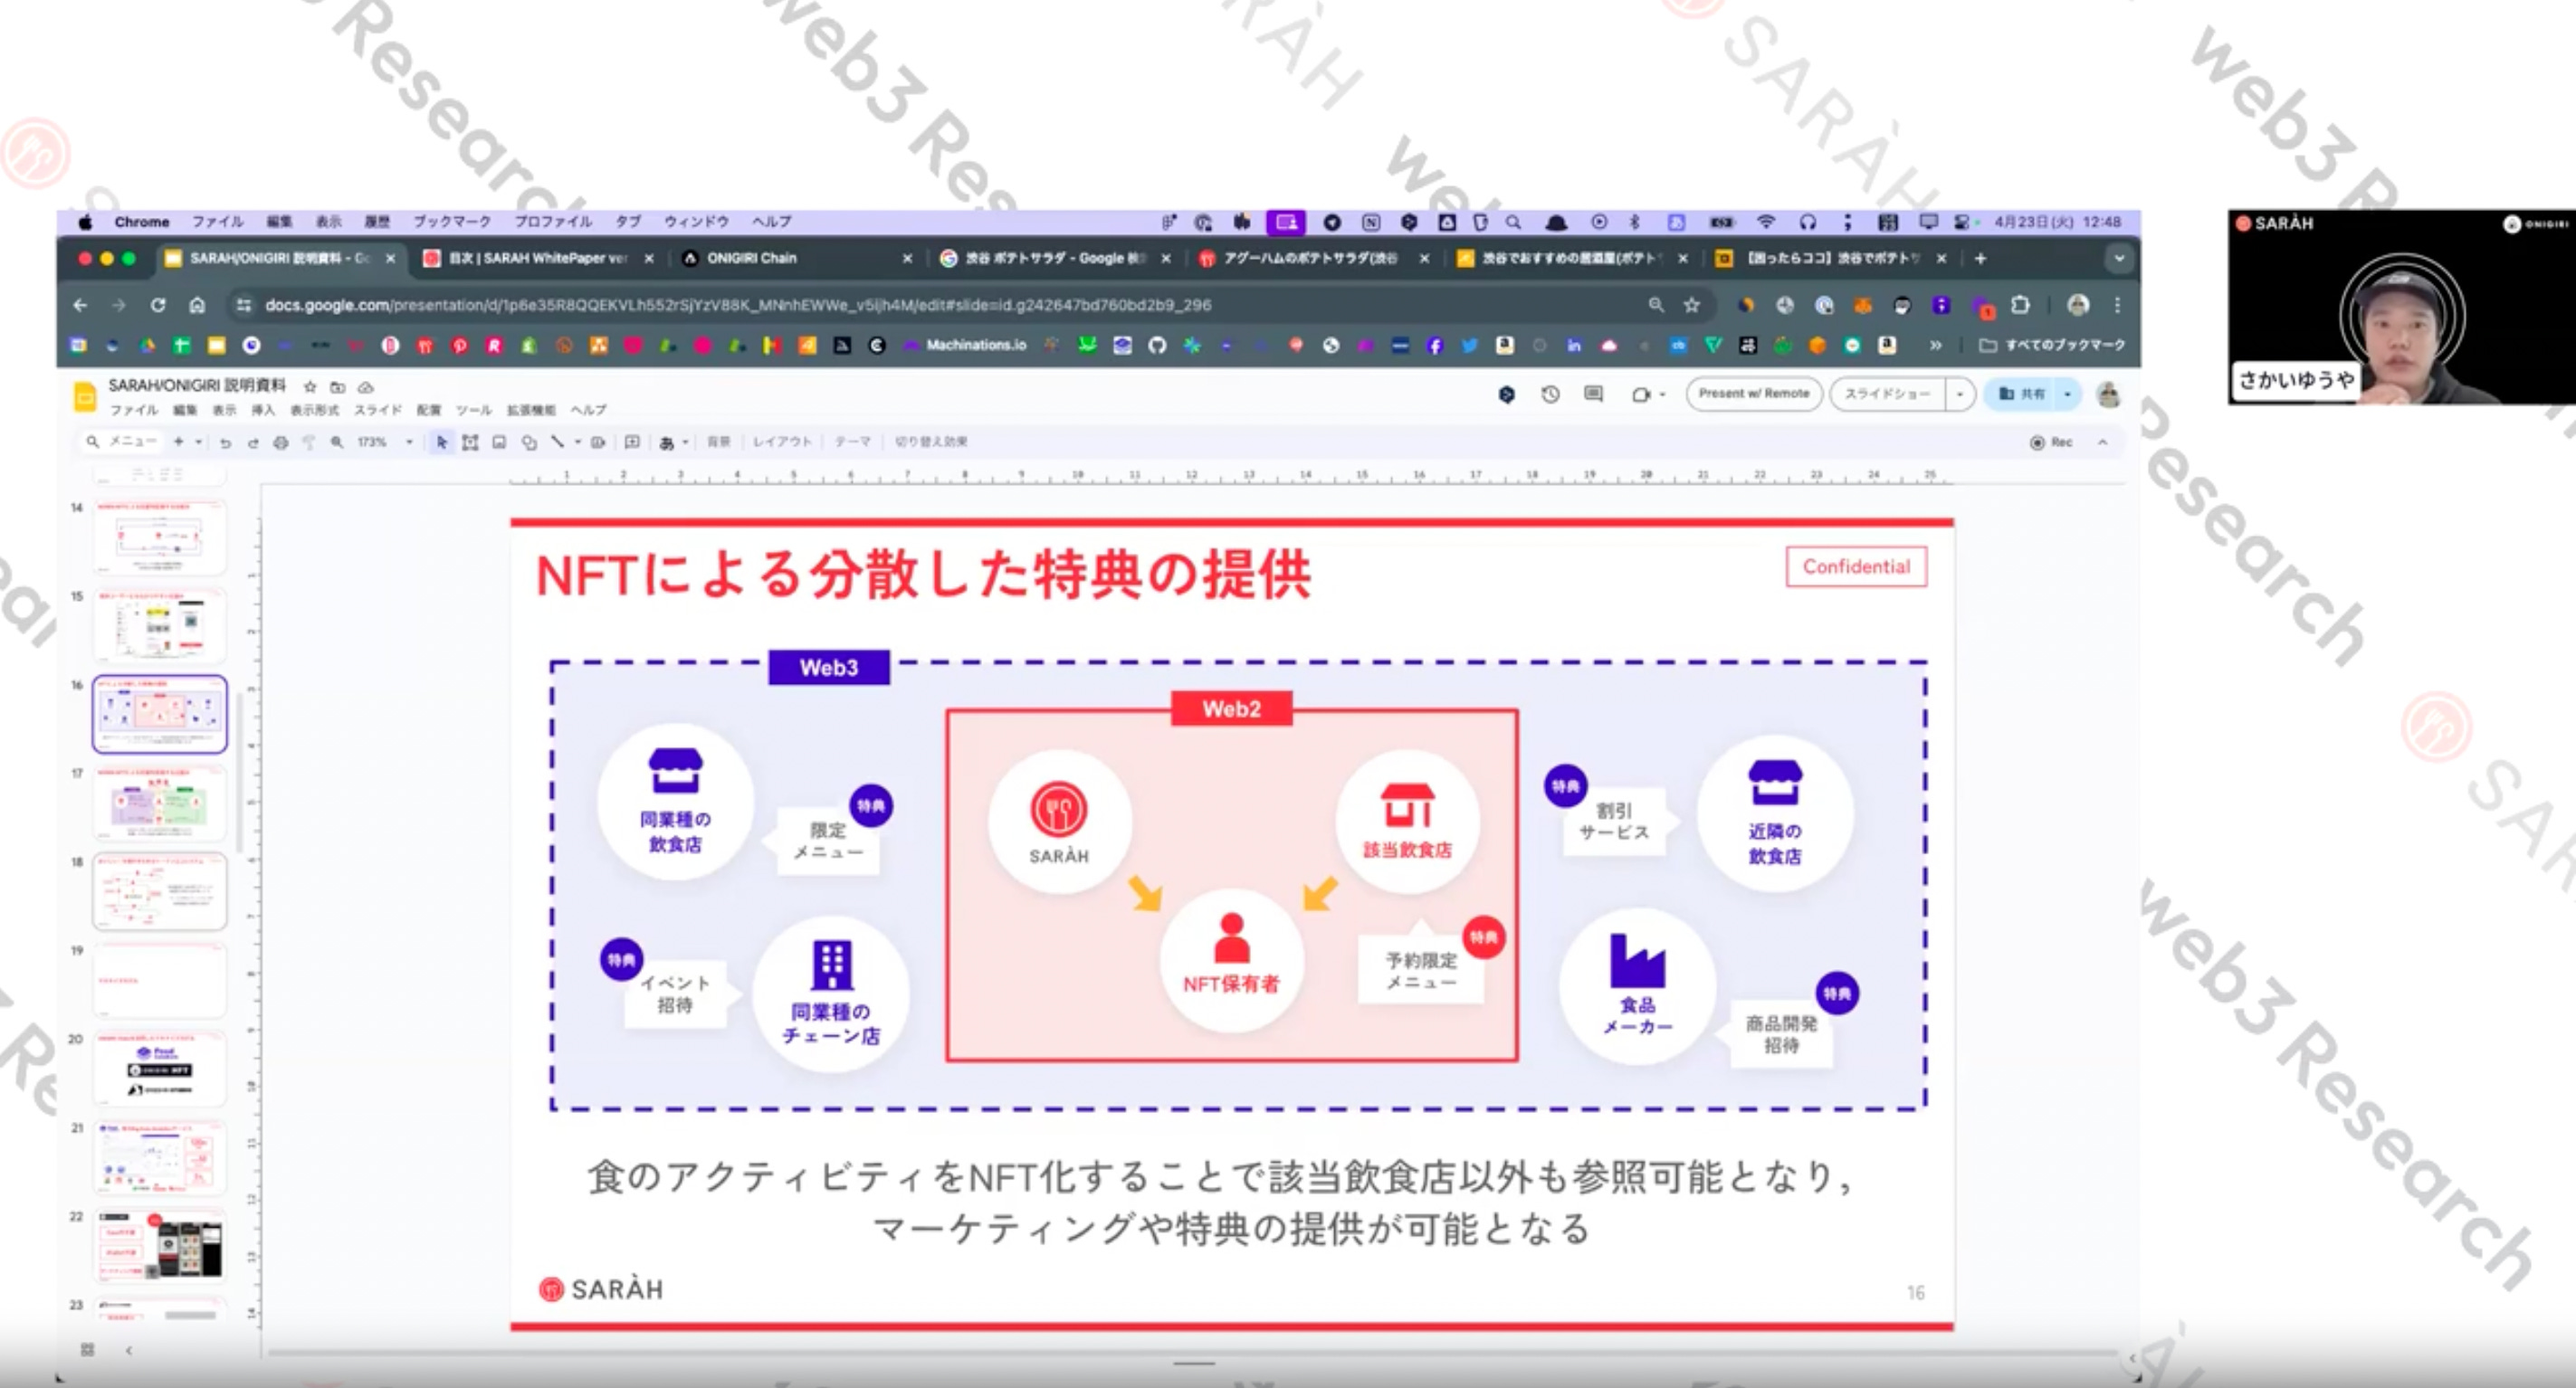2576x1388 pixels.
Task: Click the undo arrow in Slides toolbar
Action: point(225,442)
